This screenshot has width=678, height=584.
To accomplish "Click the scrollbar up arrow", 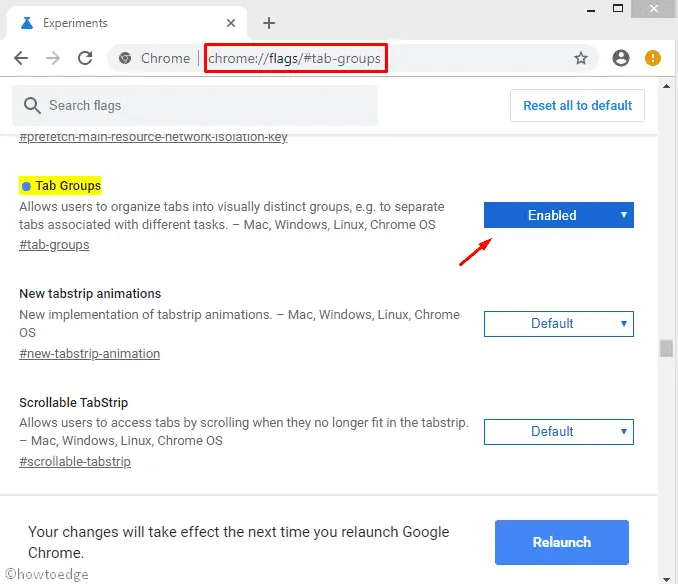I will pos(666,86).
